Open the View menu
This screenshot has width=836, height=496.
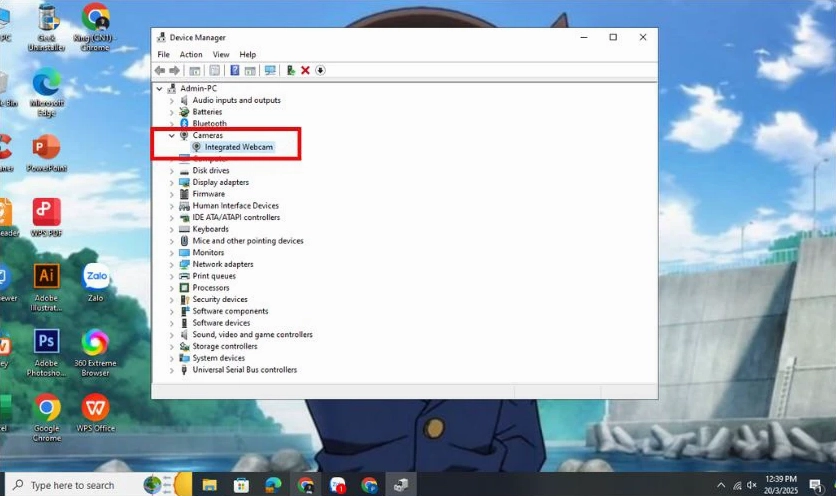220,54
